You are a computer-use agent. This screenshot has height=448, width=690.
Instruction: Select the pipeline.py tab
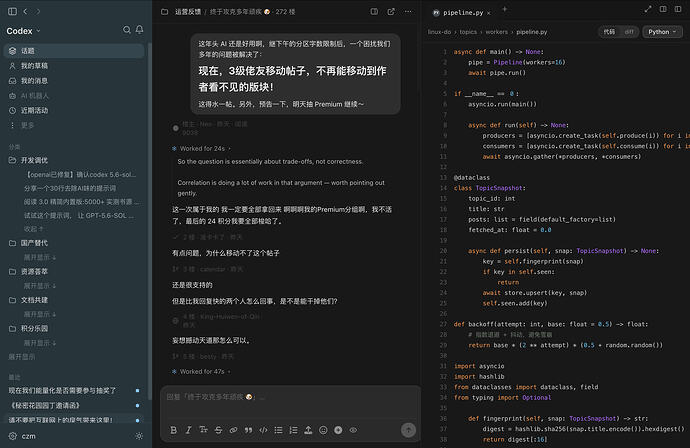tap(462, 13)
